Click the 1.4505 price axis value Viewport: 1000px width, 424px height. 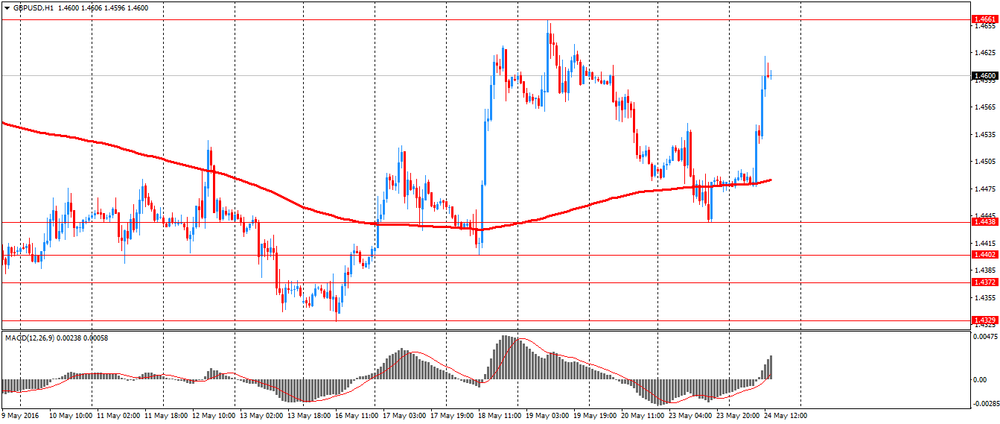(984, 162)
